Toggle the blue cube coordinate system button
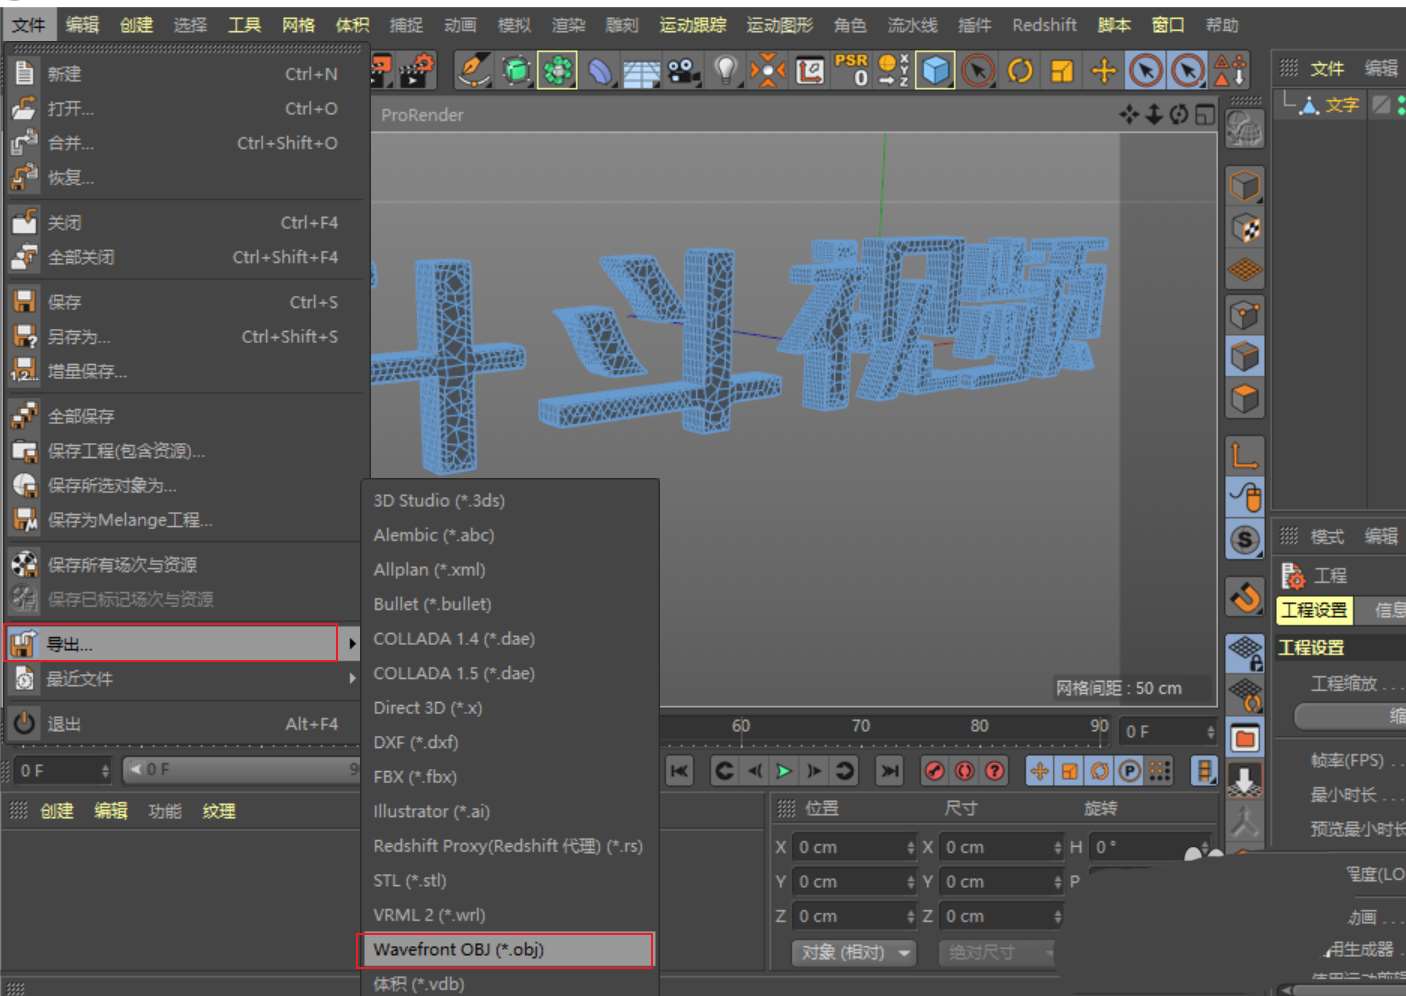The height and width of the screenshot is (996, 1406). pos(935,70)
